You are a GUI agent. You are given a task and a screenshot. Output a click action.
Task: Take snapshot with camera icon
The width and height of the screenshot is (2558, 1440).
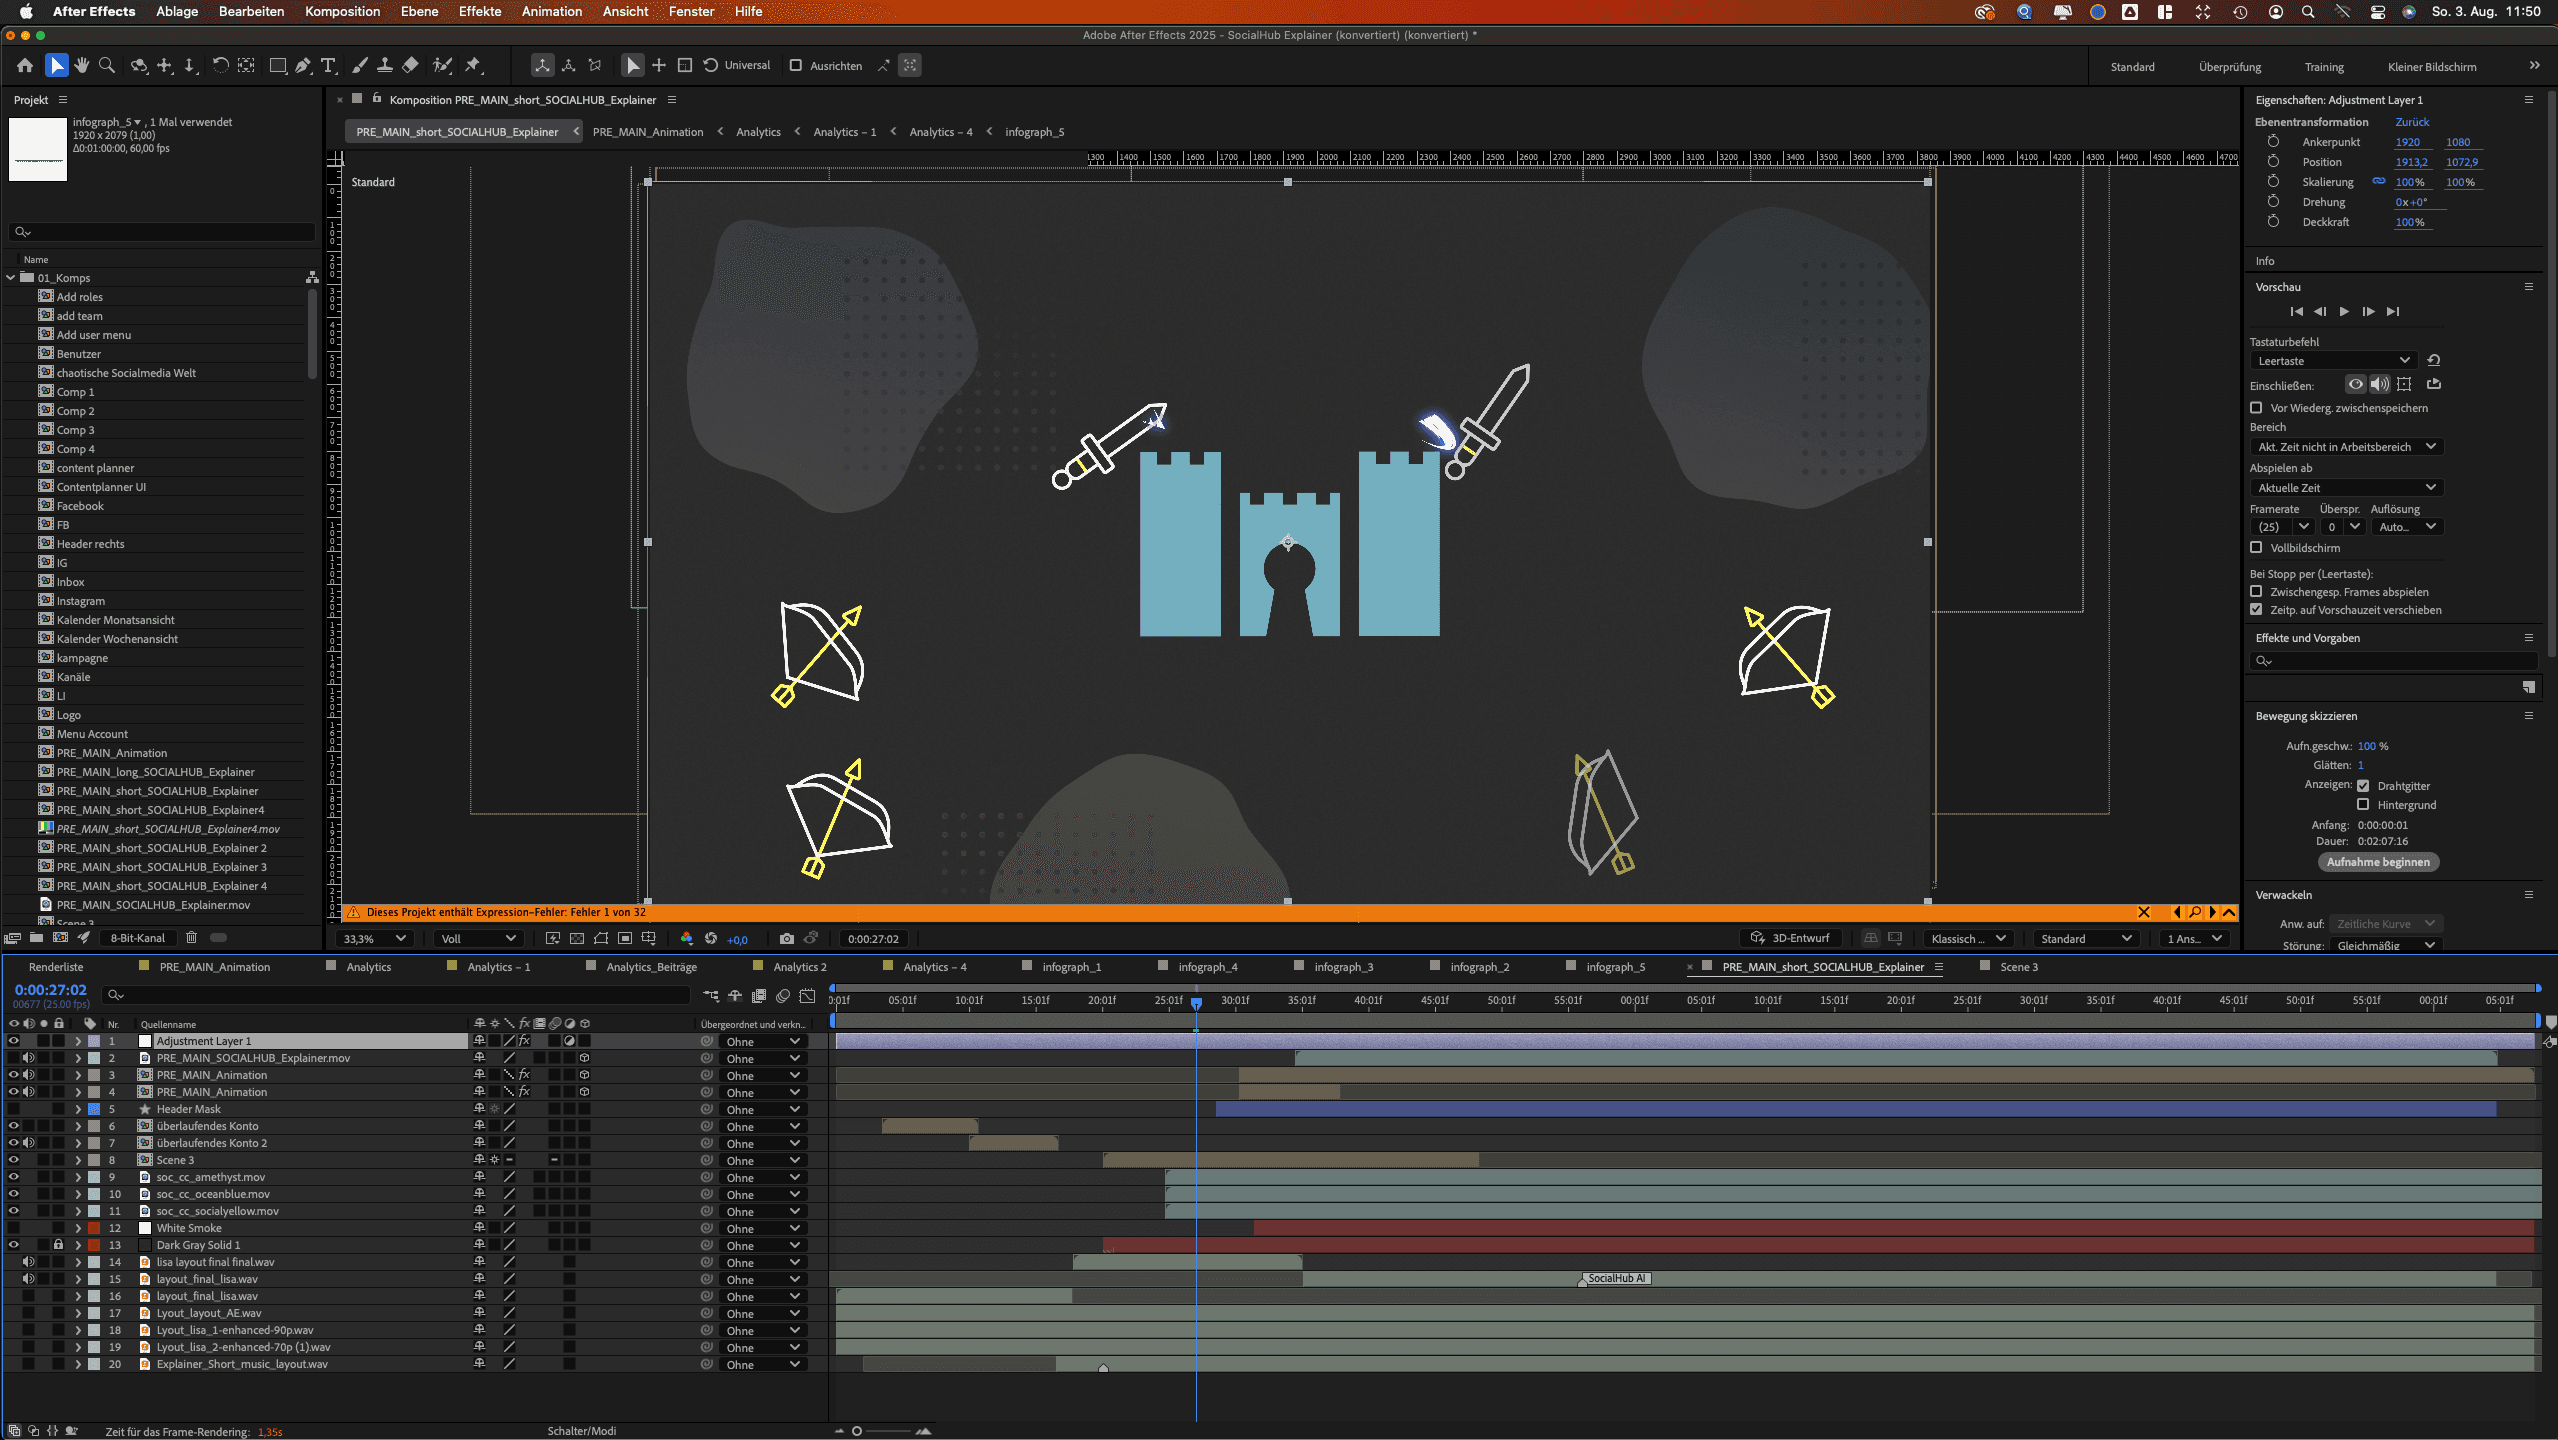787,939
